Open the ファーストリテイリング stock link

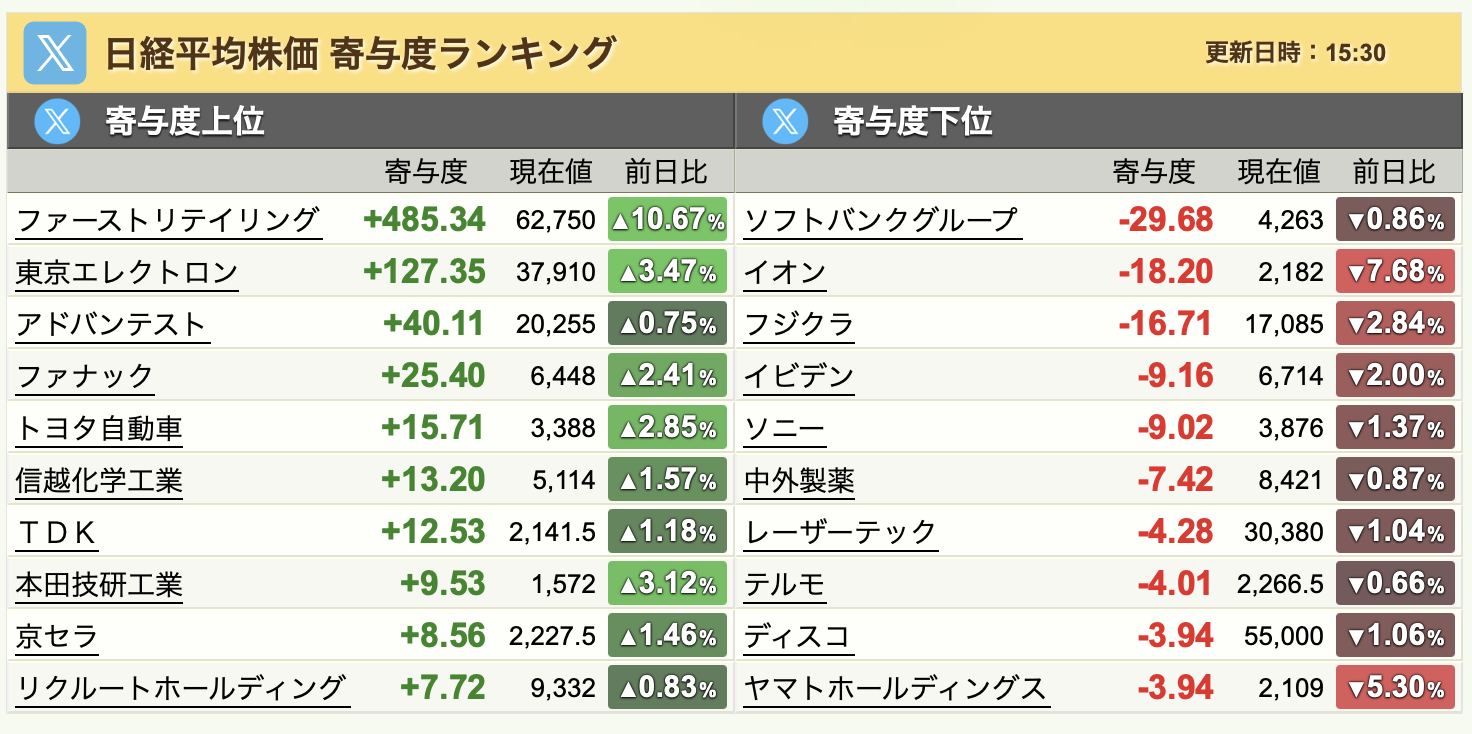[168, 220]
